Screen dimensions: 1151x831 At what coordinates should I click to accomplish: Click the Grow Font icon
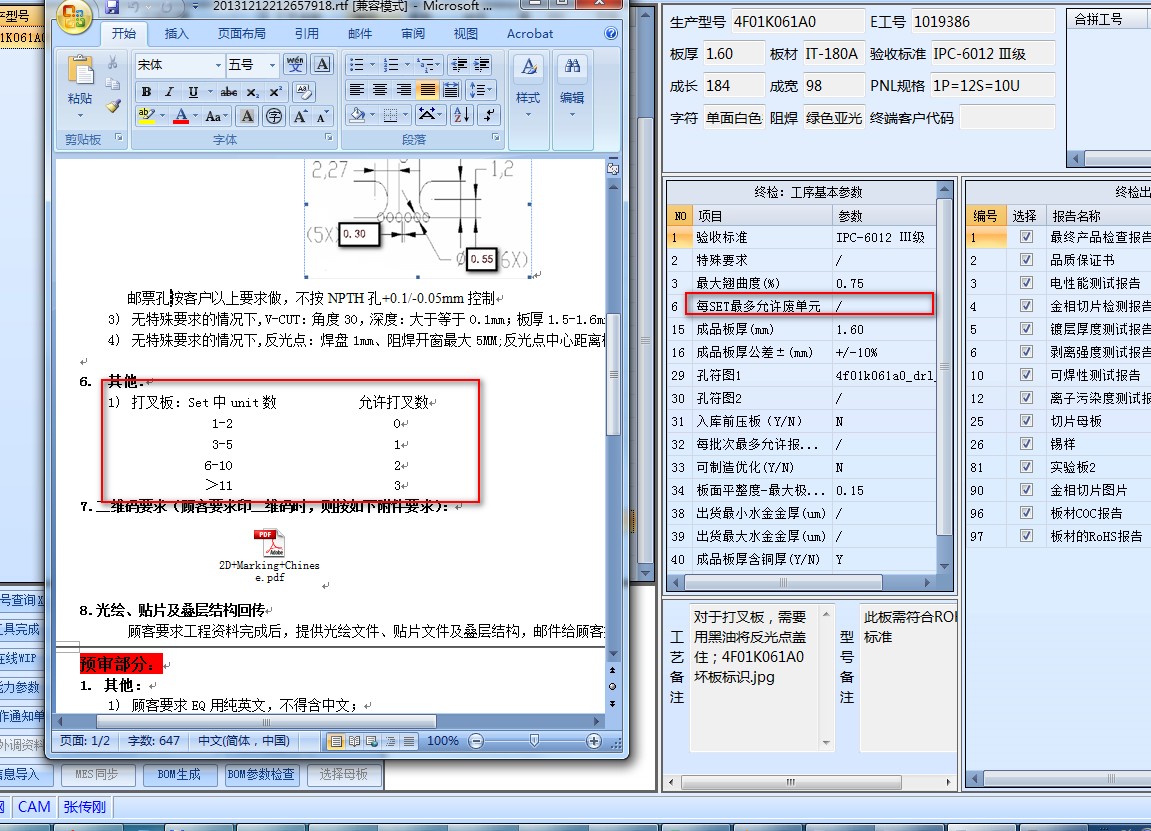(299, 116)
